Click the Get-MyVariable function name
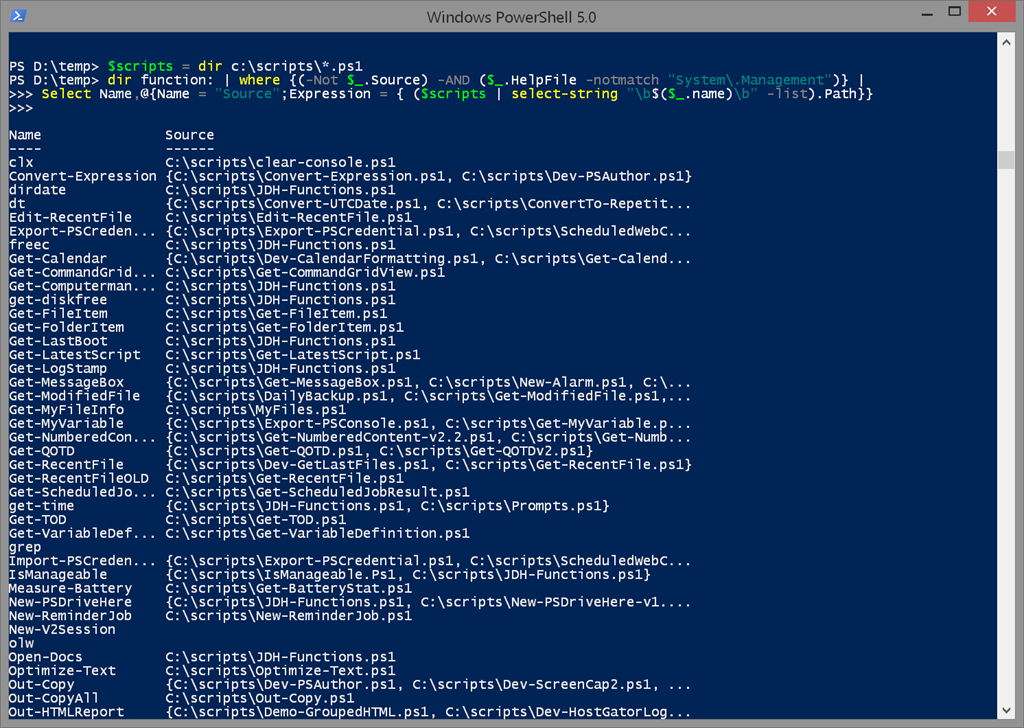The width and height of the screenshot is (1024, 728). pos(67,424)
